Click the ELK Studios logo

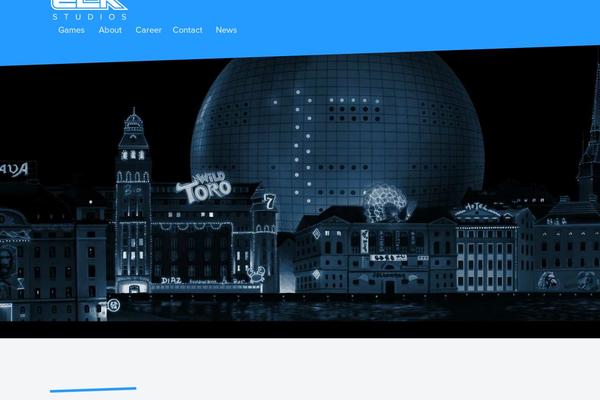(x=89, y=10)
